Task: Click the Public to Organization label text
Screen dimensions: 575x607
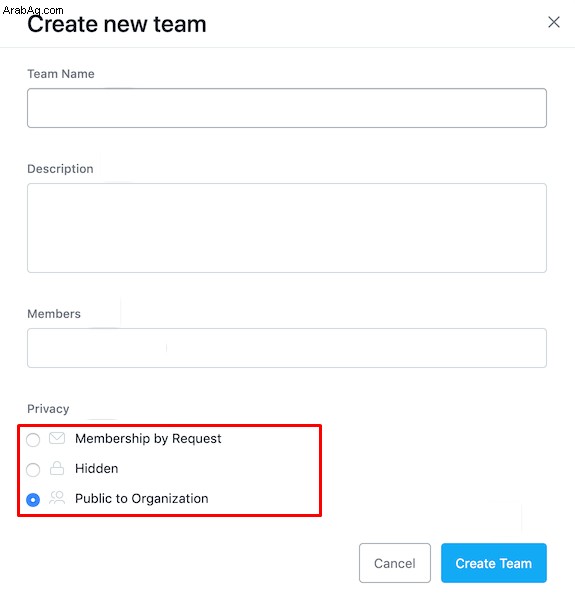Action: (x=142, y=499)
